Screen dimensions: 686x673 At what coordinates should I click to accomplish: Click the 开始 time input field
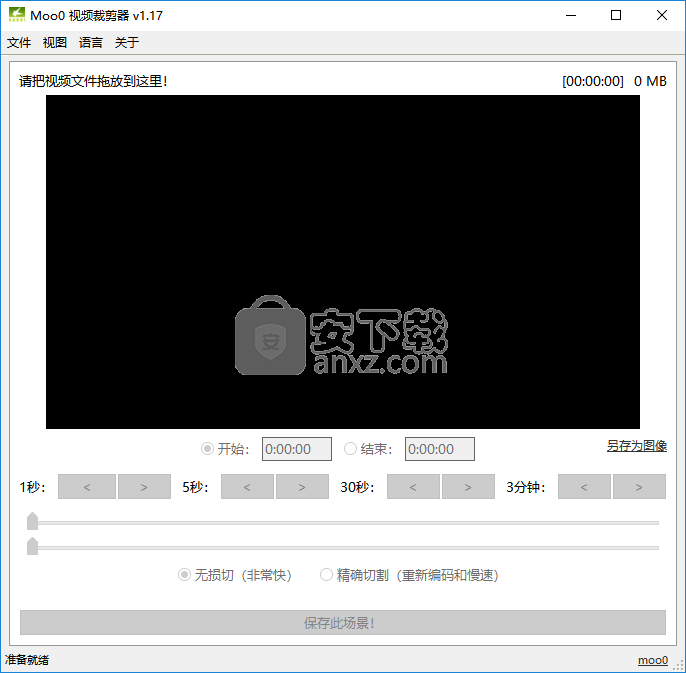coord(297,449)
